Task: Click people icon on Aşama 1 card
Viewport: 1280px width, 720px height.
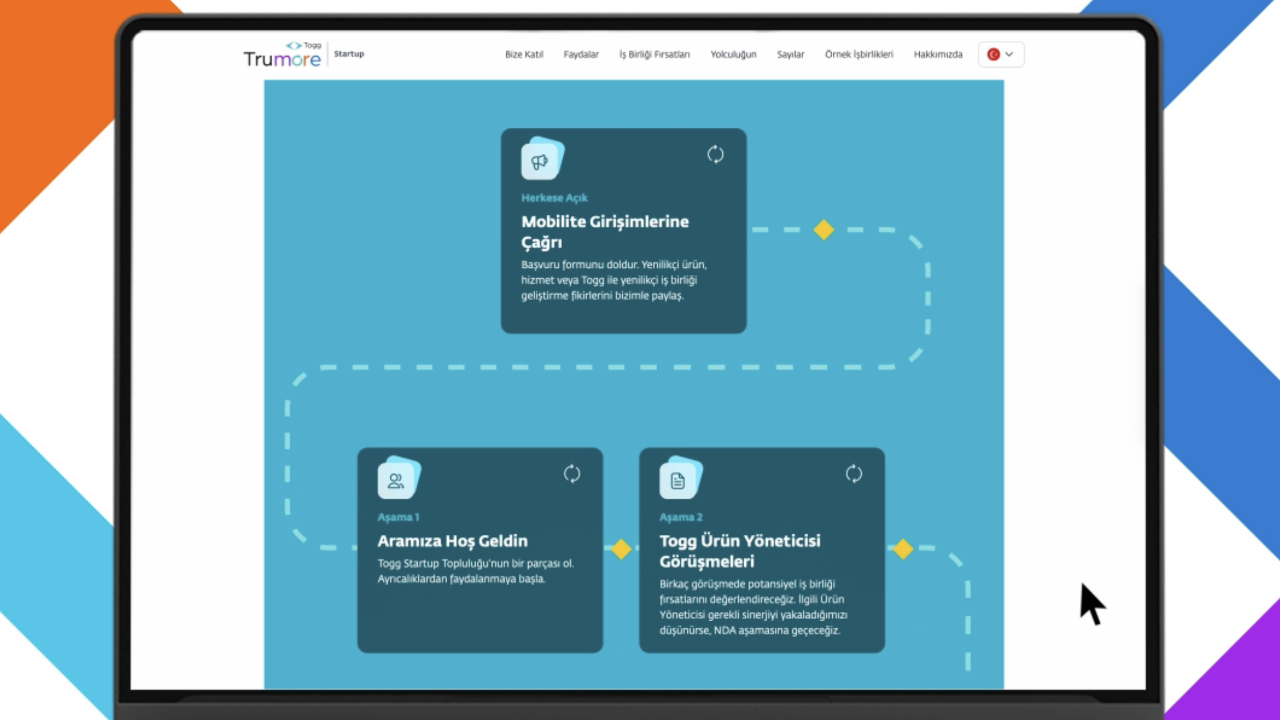Action: coord(397,479)
